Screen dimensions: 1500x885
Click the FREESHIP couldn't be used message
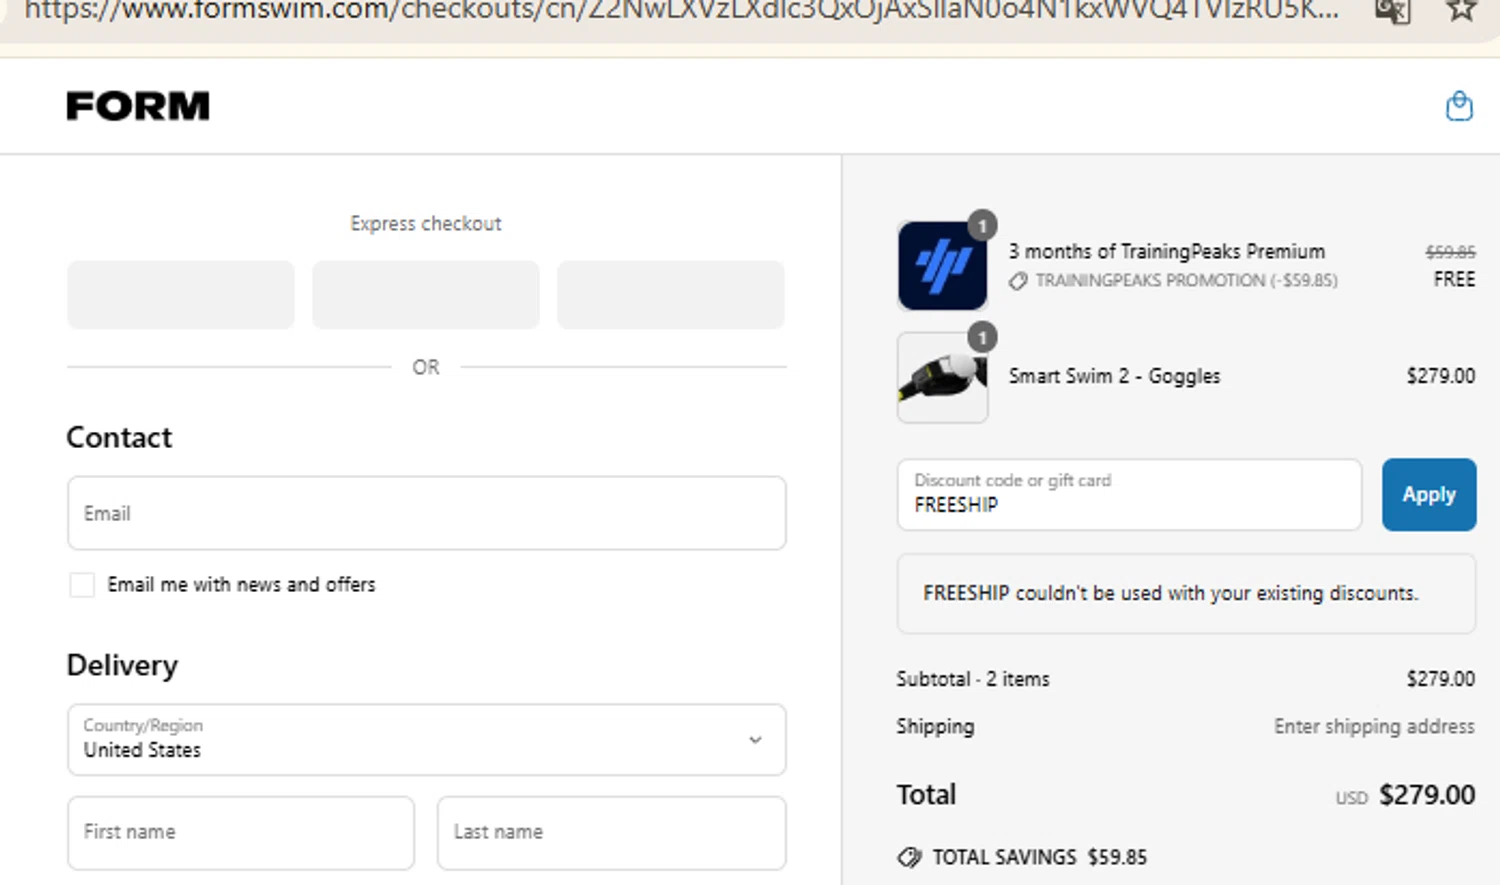pyautogui.click(x=1186, y=594)
